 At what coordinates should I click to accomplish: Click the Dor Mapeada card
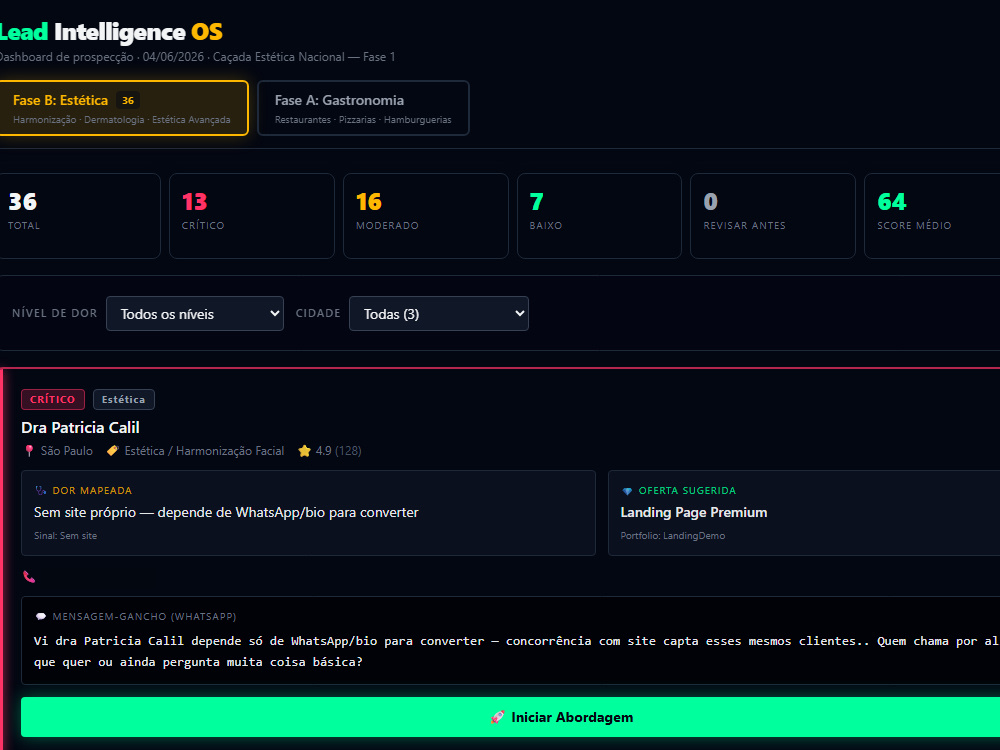pyautogui.click(x=308, y=513)
